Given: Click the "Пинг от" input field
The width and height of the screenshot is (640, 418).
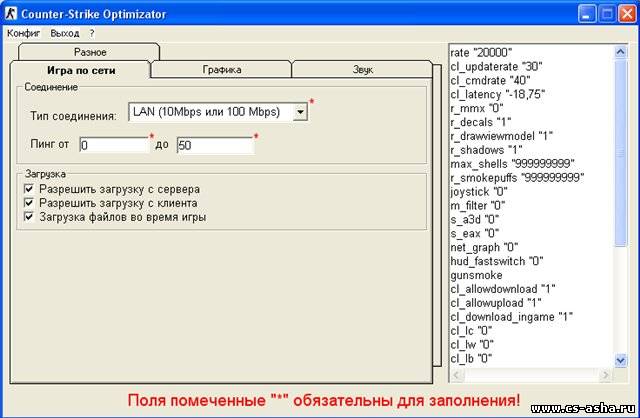Looking at the screenshot, I should (x=113, y=146).
